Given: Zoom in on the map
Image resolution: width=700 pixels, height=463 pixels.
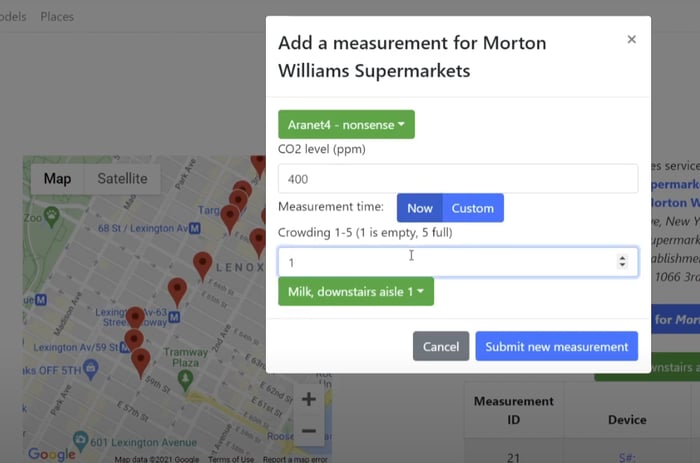Looking at the screenshot, I should pyautogui.click(x=308, y=399).
